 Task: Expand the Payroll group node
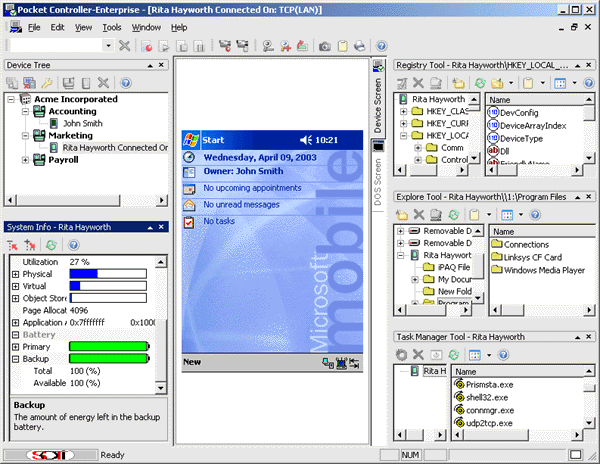point(25,160)
